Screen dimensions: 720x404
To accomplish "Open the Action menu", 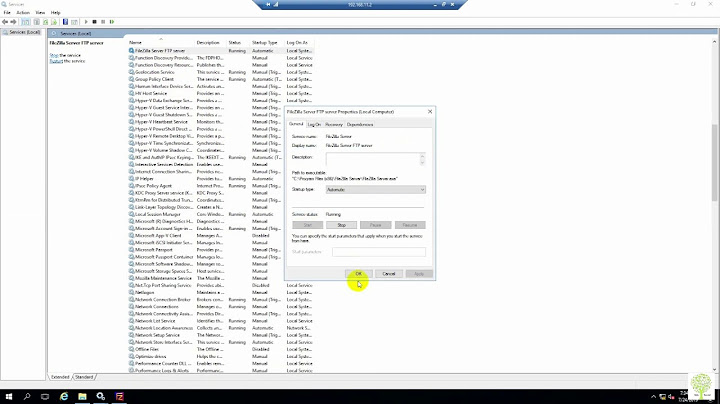I will click(x=23, y=12).
